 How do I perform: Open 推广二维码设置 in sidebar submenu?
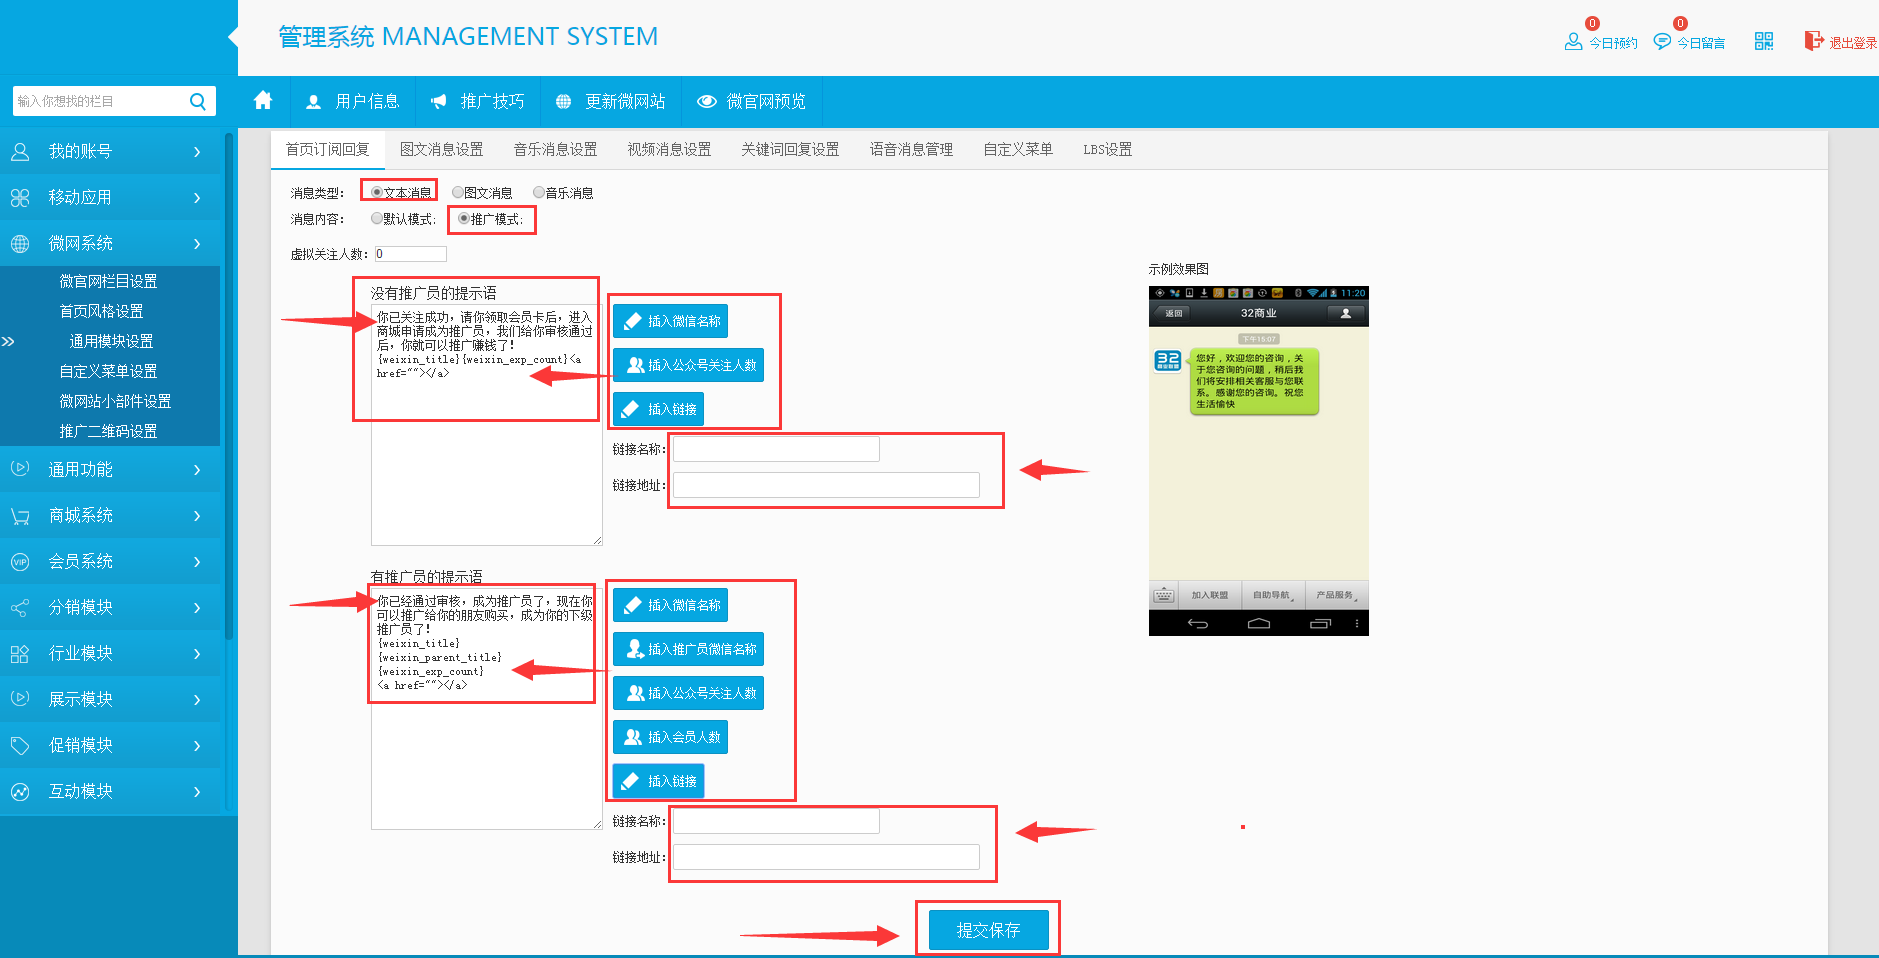[x=108, y=431]
